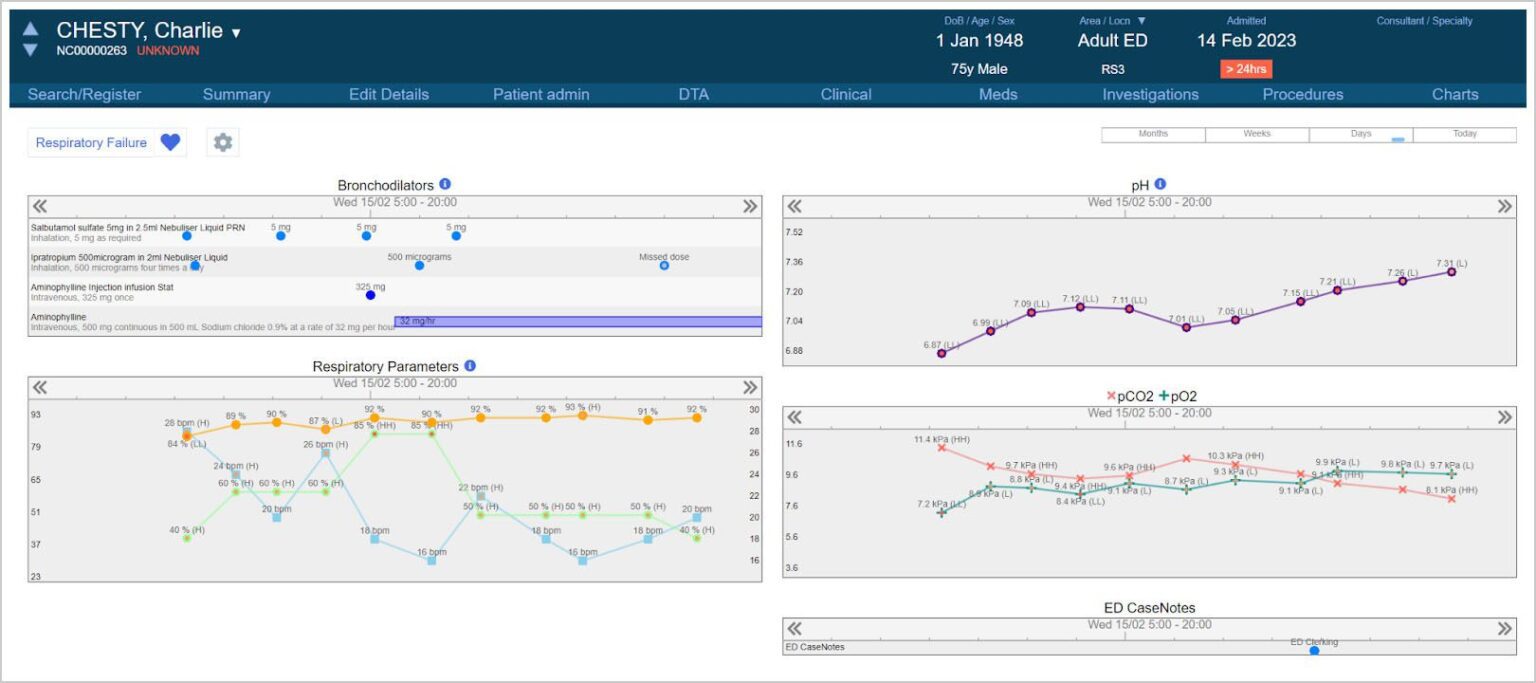Switch timeline to Weeks view
The width and height of the screenshot is (1536, 683).
pyautogui.click(x=1255, y=132)
